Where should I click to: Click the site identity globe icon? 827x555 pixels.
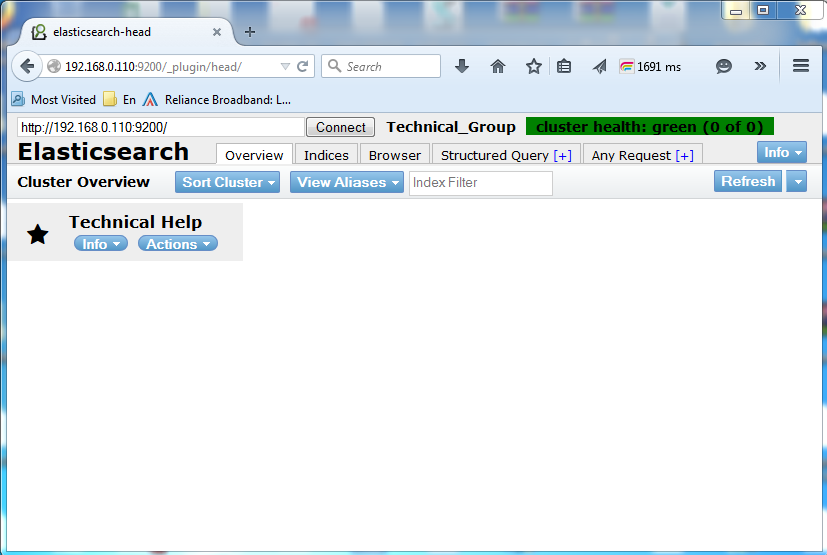(54, 66)
